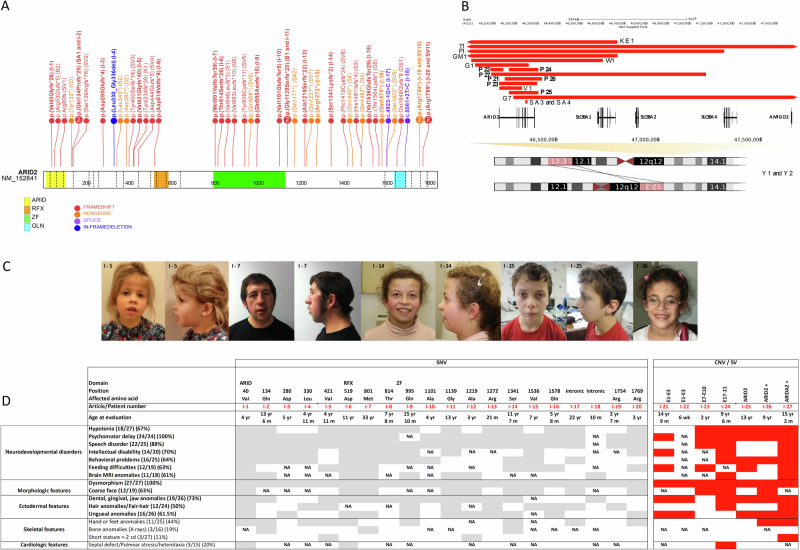800x550 pixels.
Task: Open the I-25 side profile photo
Action: coord(599,301)
